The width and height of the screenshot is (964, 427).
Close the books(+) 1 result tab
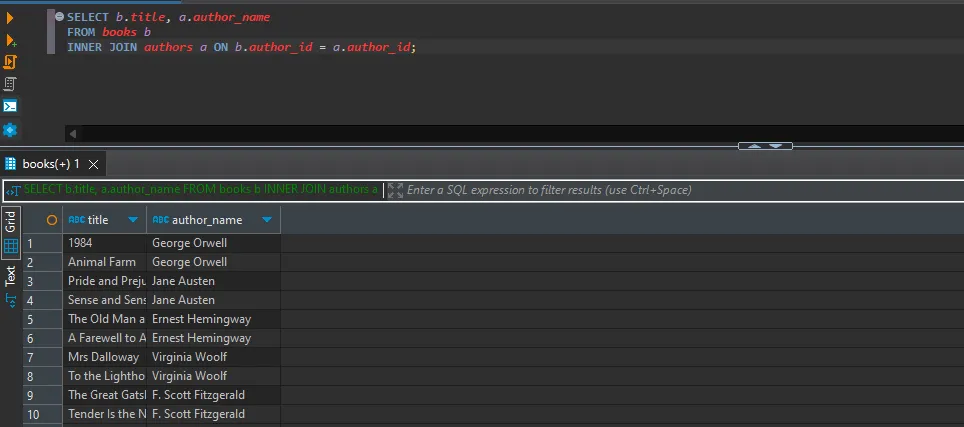point(93,164)
